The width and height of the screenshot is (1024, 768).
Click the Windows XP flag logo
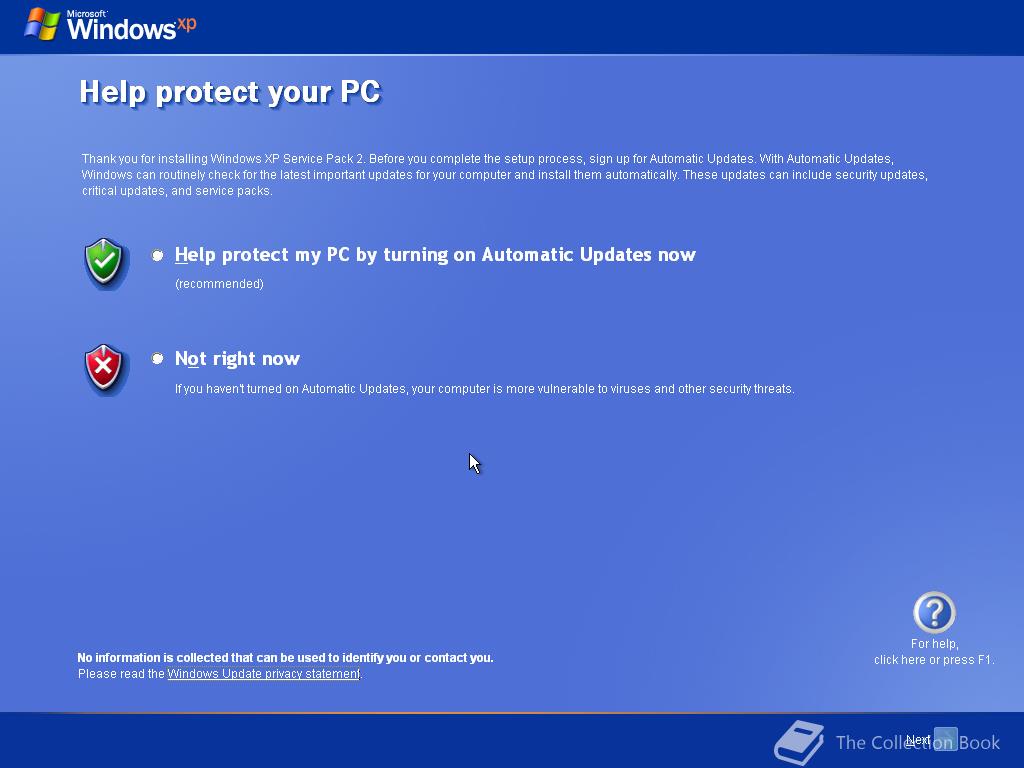[42, 25]
